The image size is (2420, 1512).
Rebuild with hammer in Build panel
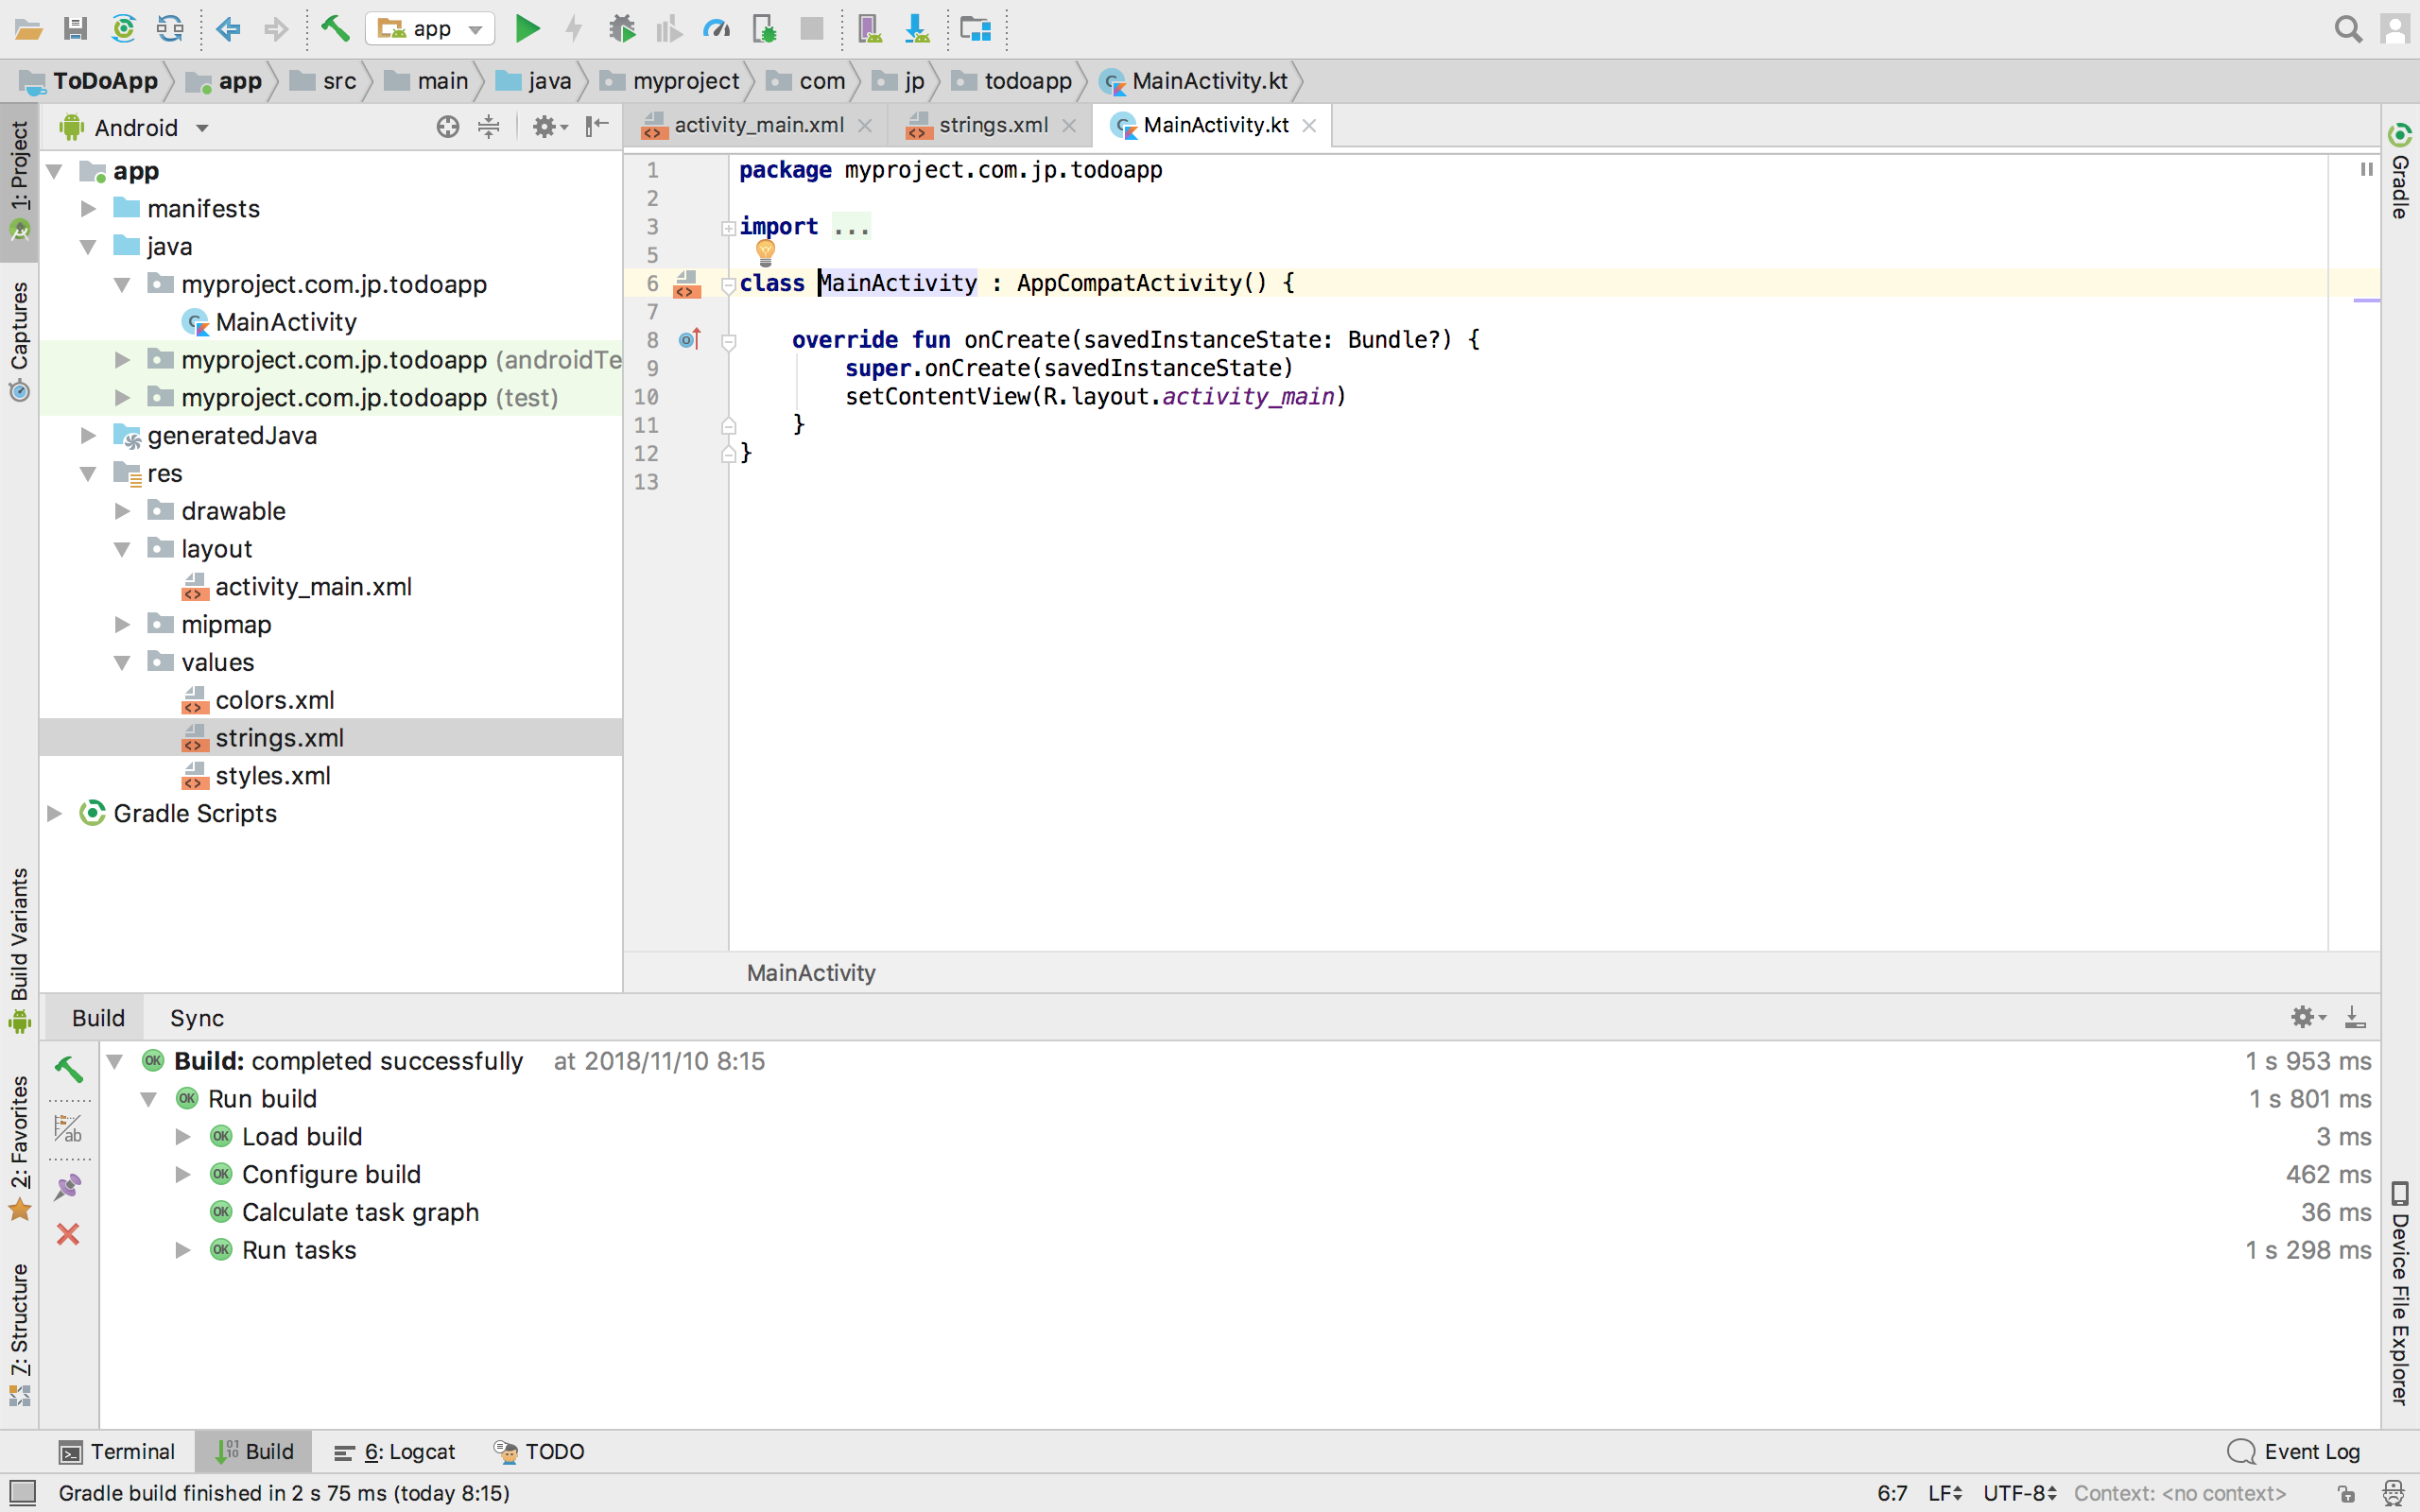(x=67, y=1069)
